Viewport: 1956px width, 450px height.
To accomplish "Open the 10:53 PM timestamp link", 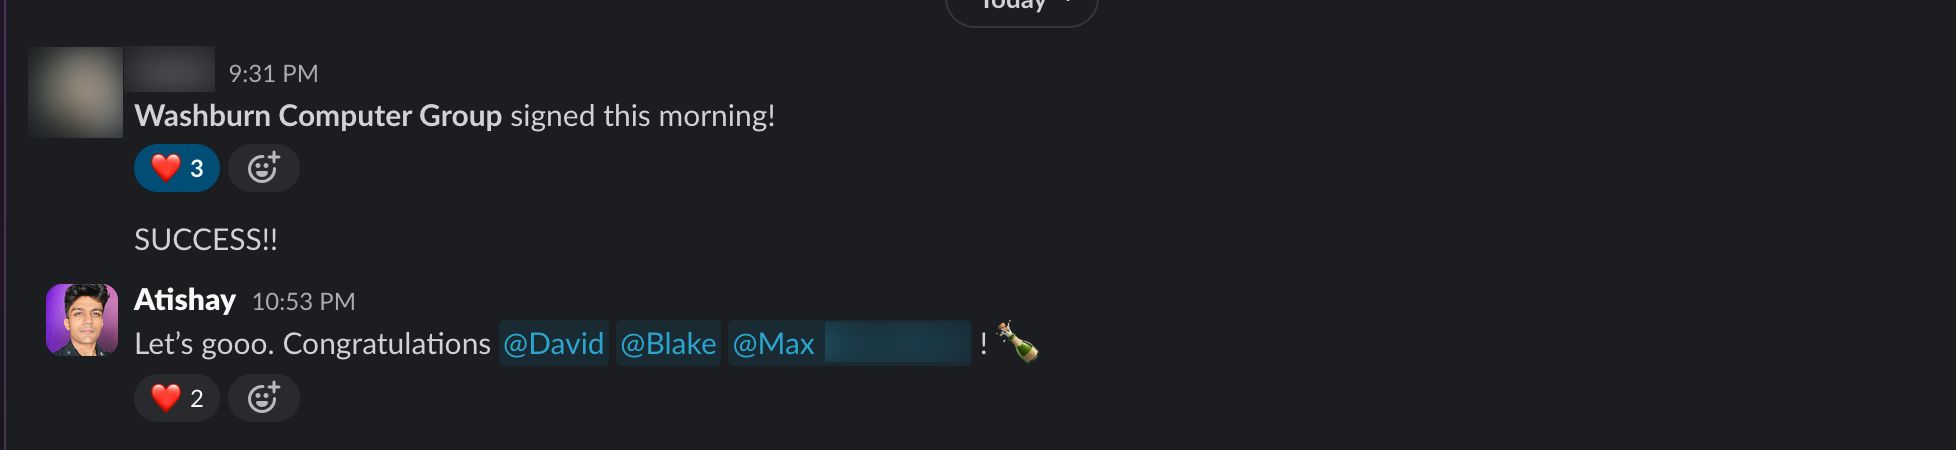I will coord(303,301).
